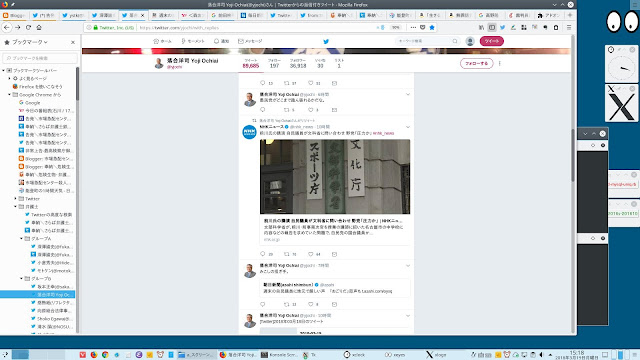640x360 pixels.
Task: Open the 通知 notifications item
Action: click(x=221, y=41)
